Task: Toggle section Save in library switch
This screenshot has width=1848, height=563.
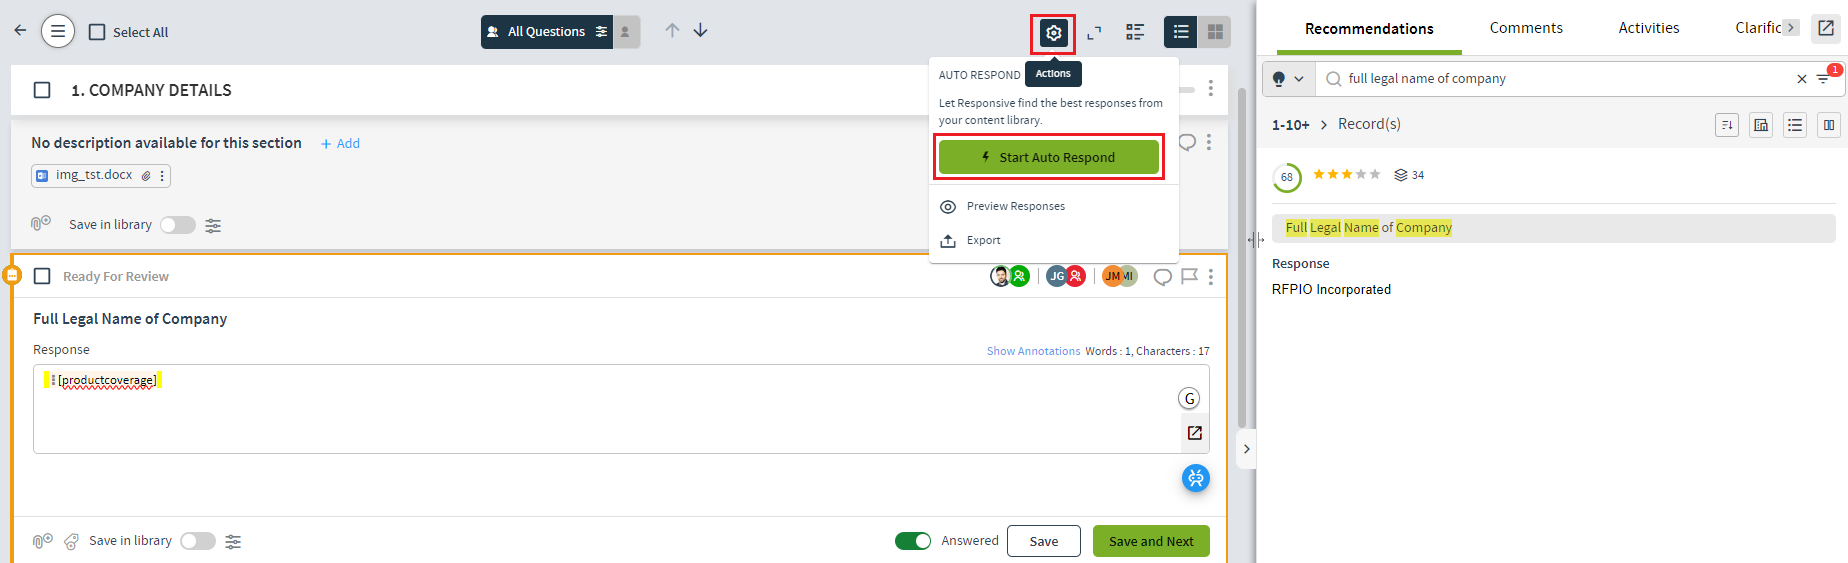Action: tap(178, 225)
